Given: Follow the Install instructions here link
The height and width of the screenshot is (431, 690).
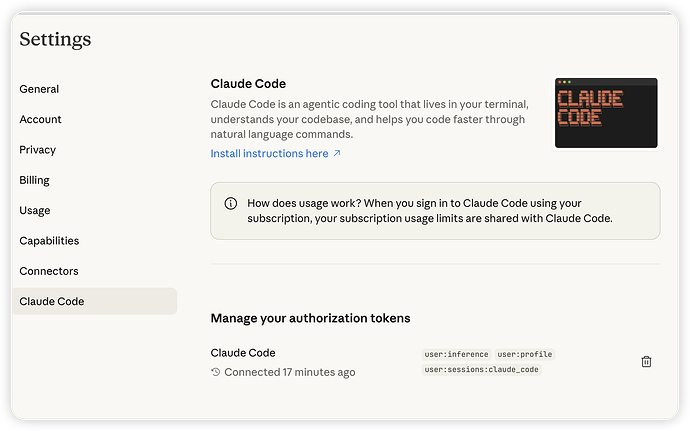Looking at the screenshot, I should tap(269, 153).
